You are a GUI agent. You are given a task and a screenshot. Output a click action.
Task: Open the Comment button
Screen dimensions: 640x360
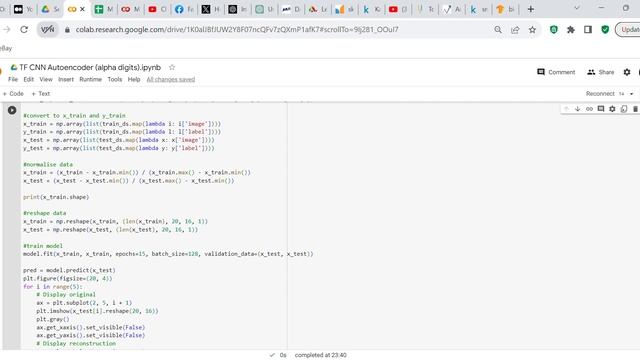pos(556,72)
